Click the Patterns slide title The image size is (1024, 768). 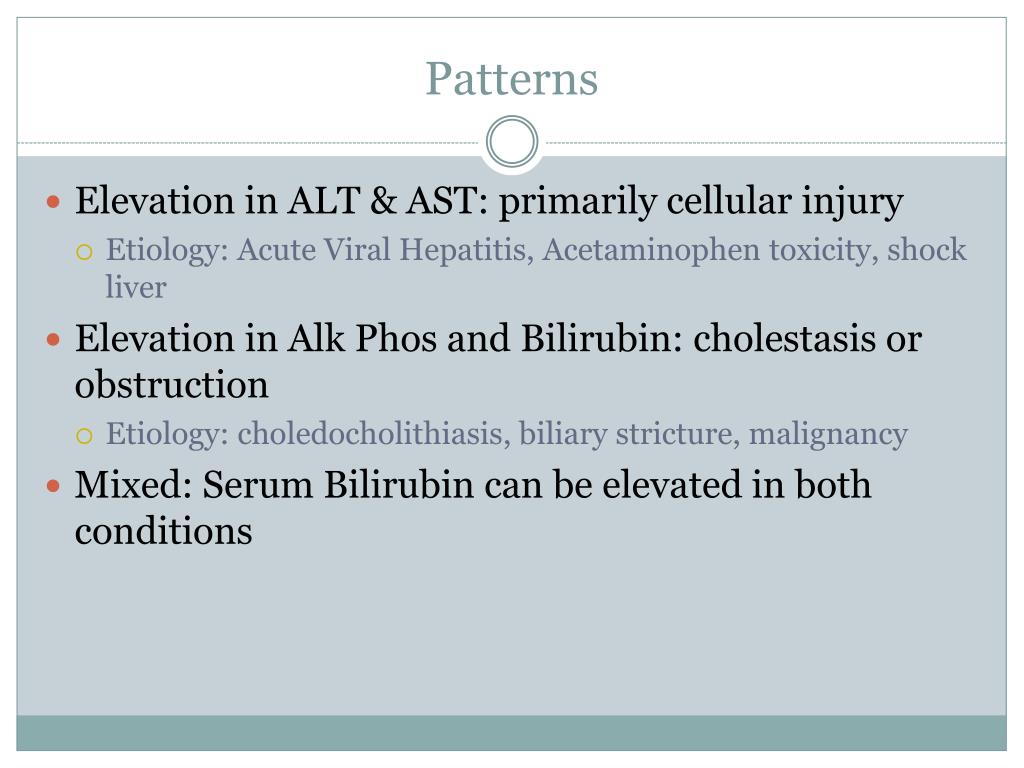(x=511, y=79)
